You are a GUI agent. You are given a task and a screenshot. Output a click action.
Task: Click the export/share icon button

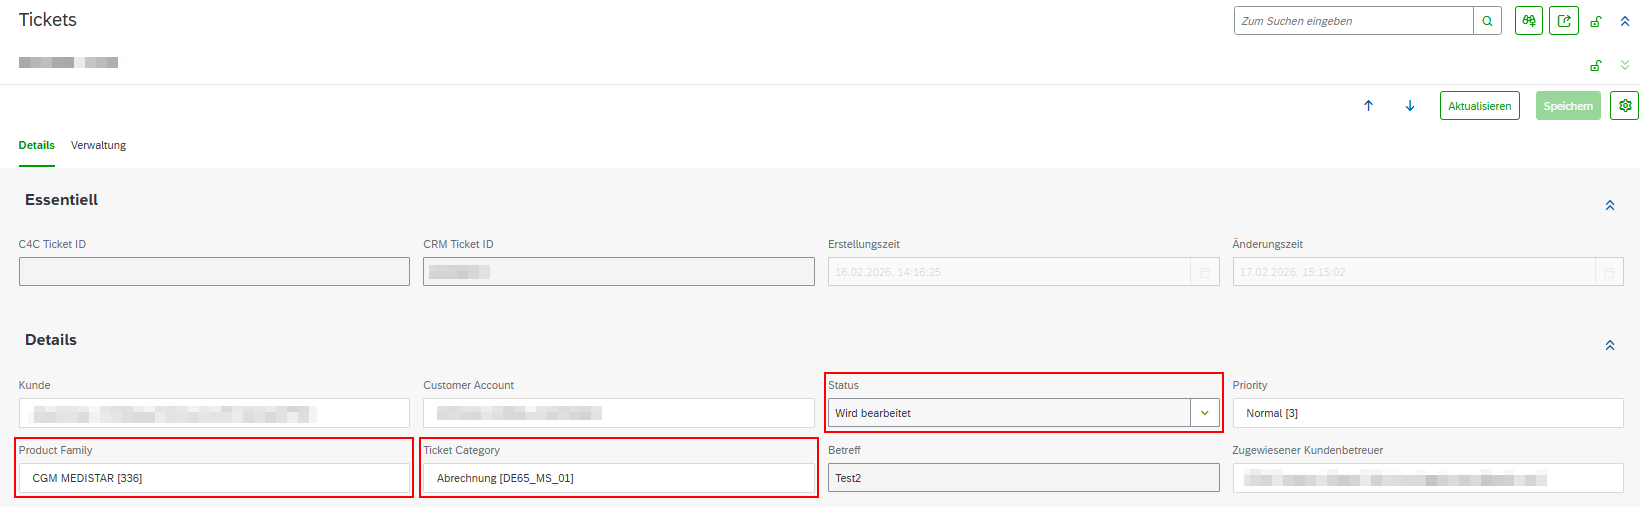point(1564,21)
